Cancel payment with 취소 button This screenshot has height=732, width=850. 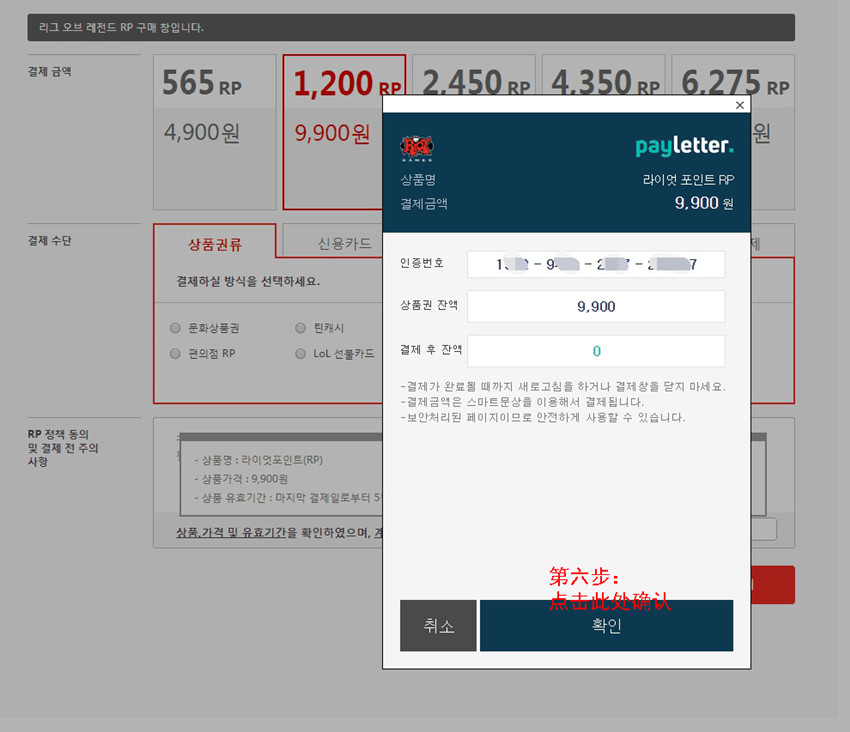438,625
